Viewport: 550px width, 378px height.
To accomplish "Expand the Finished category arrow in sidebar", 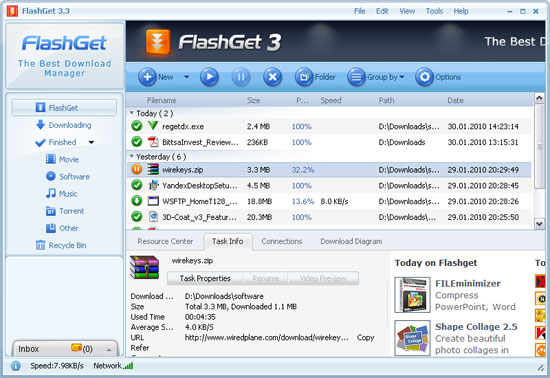I will click(91, 142).
